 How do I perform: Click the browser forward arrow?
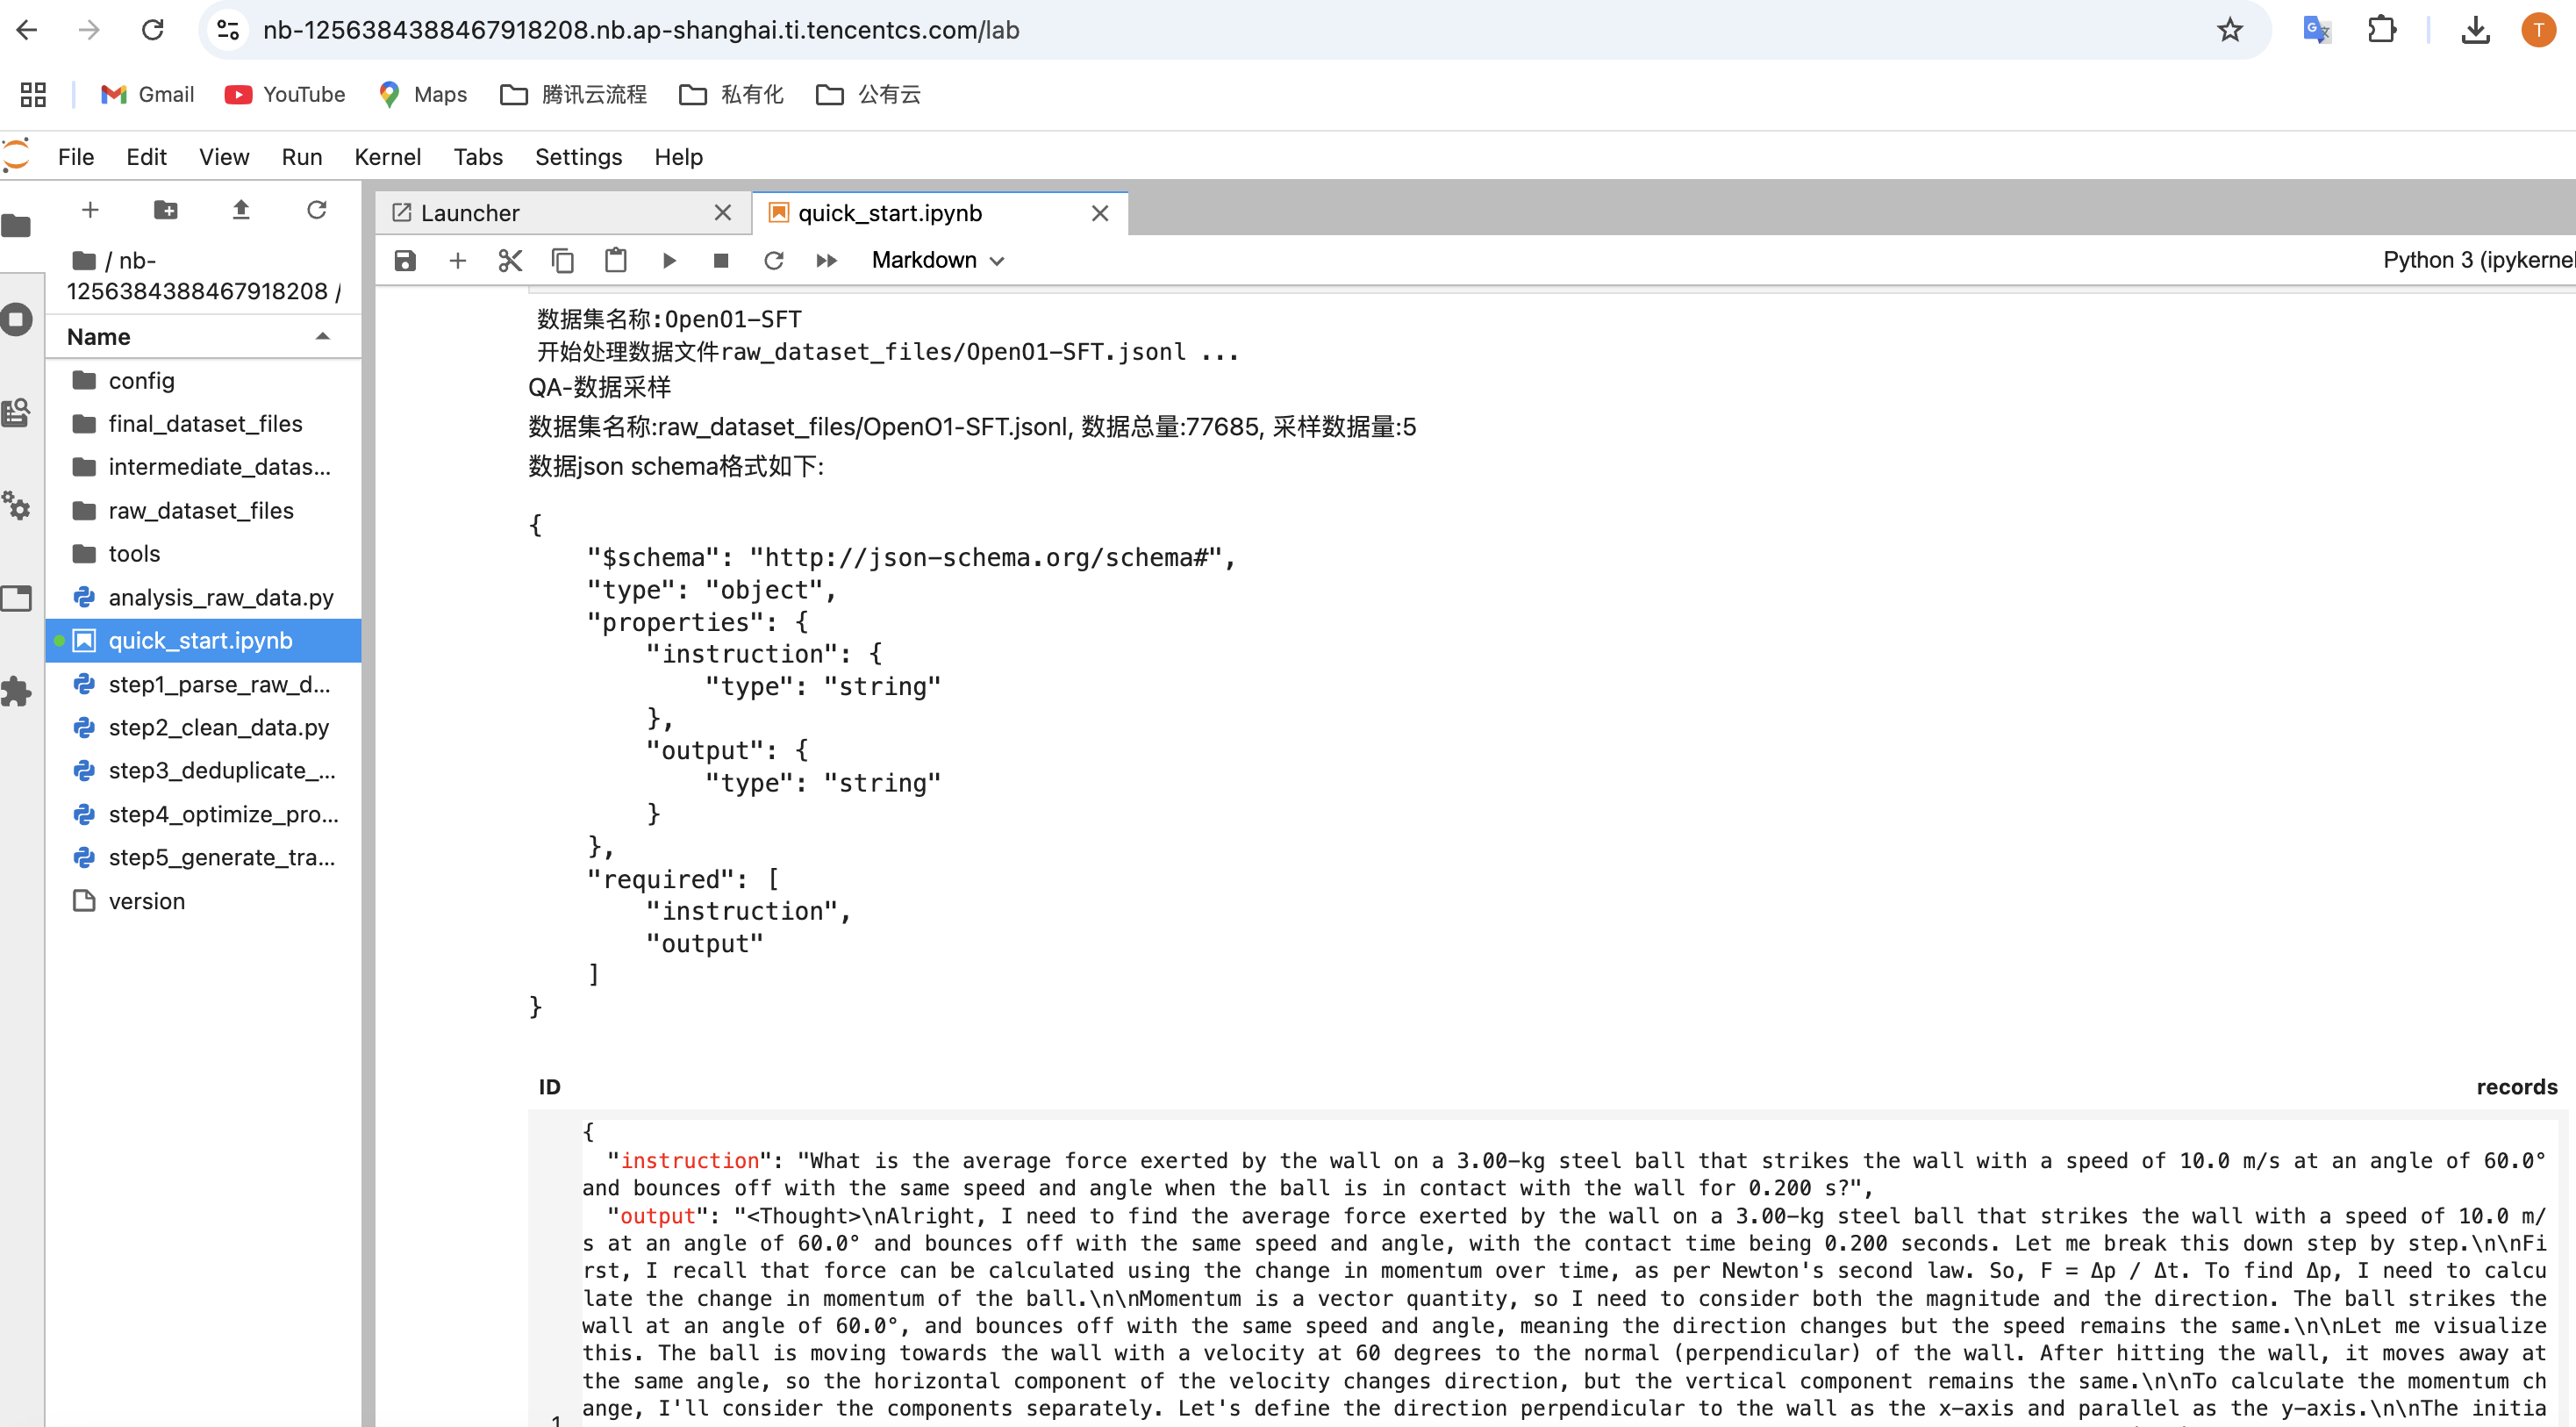pos(89,30)
